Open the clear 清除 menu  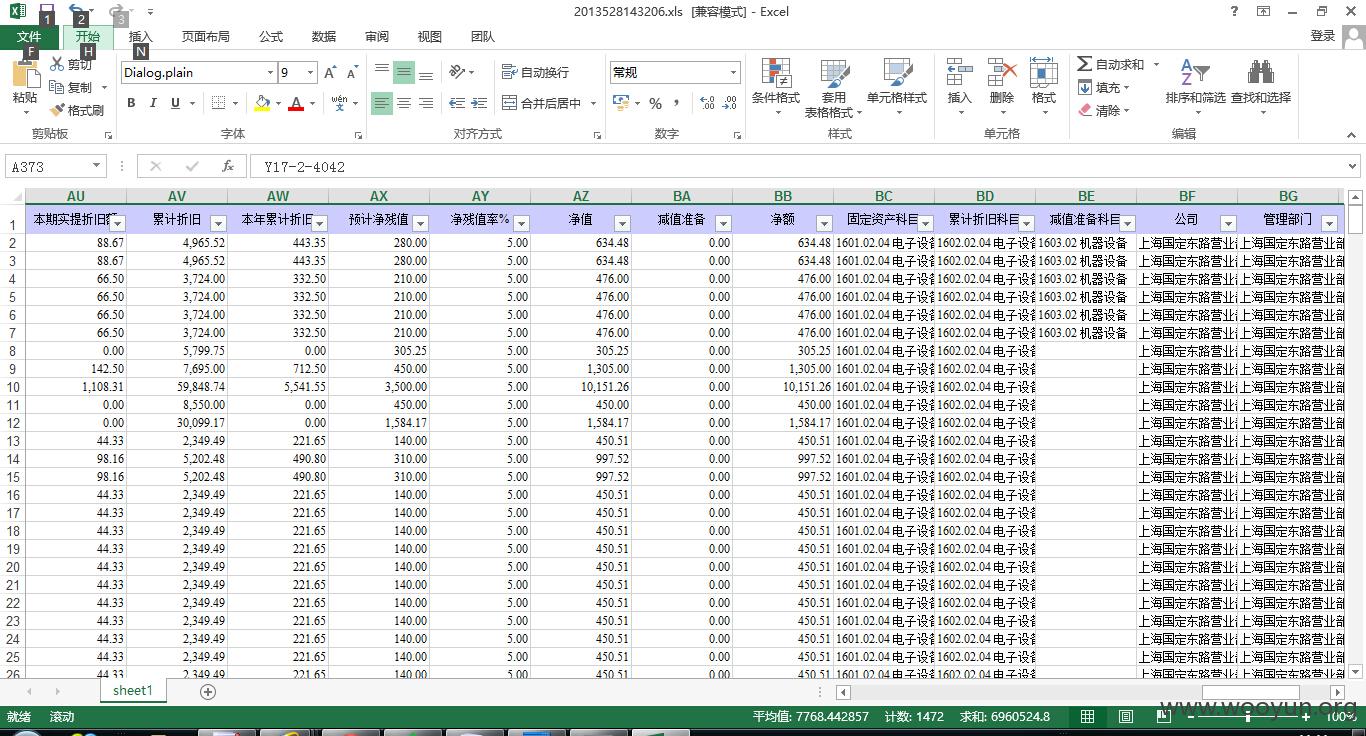click(1103, 110)
